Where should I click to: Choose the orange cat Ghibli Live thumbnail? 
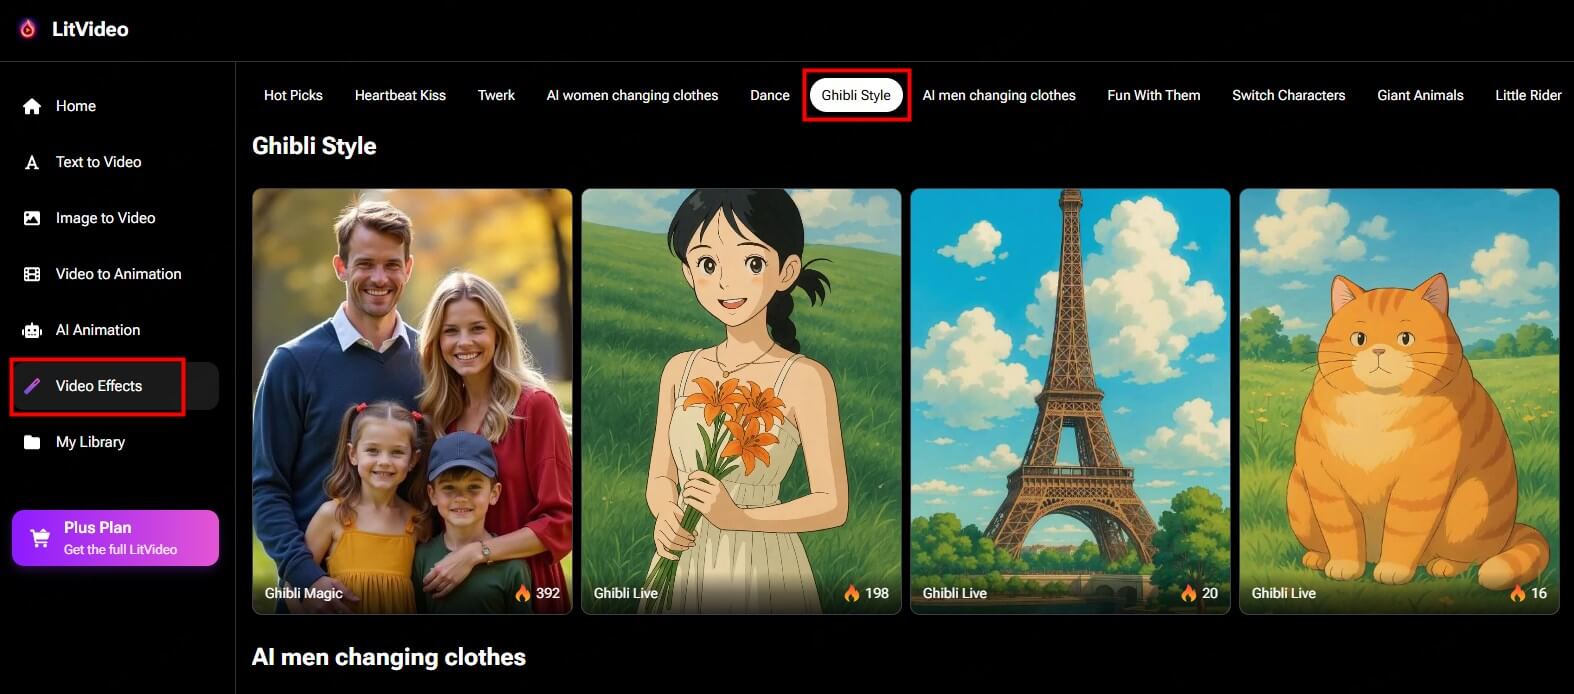point(1398,400)
